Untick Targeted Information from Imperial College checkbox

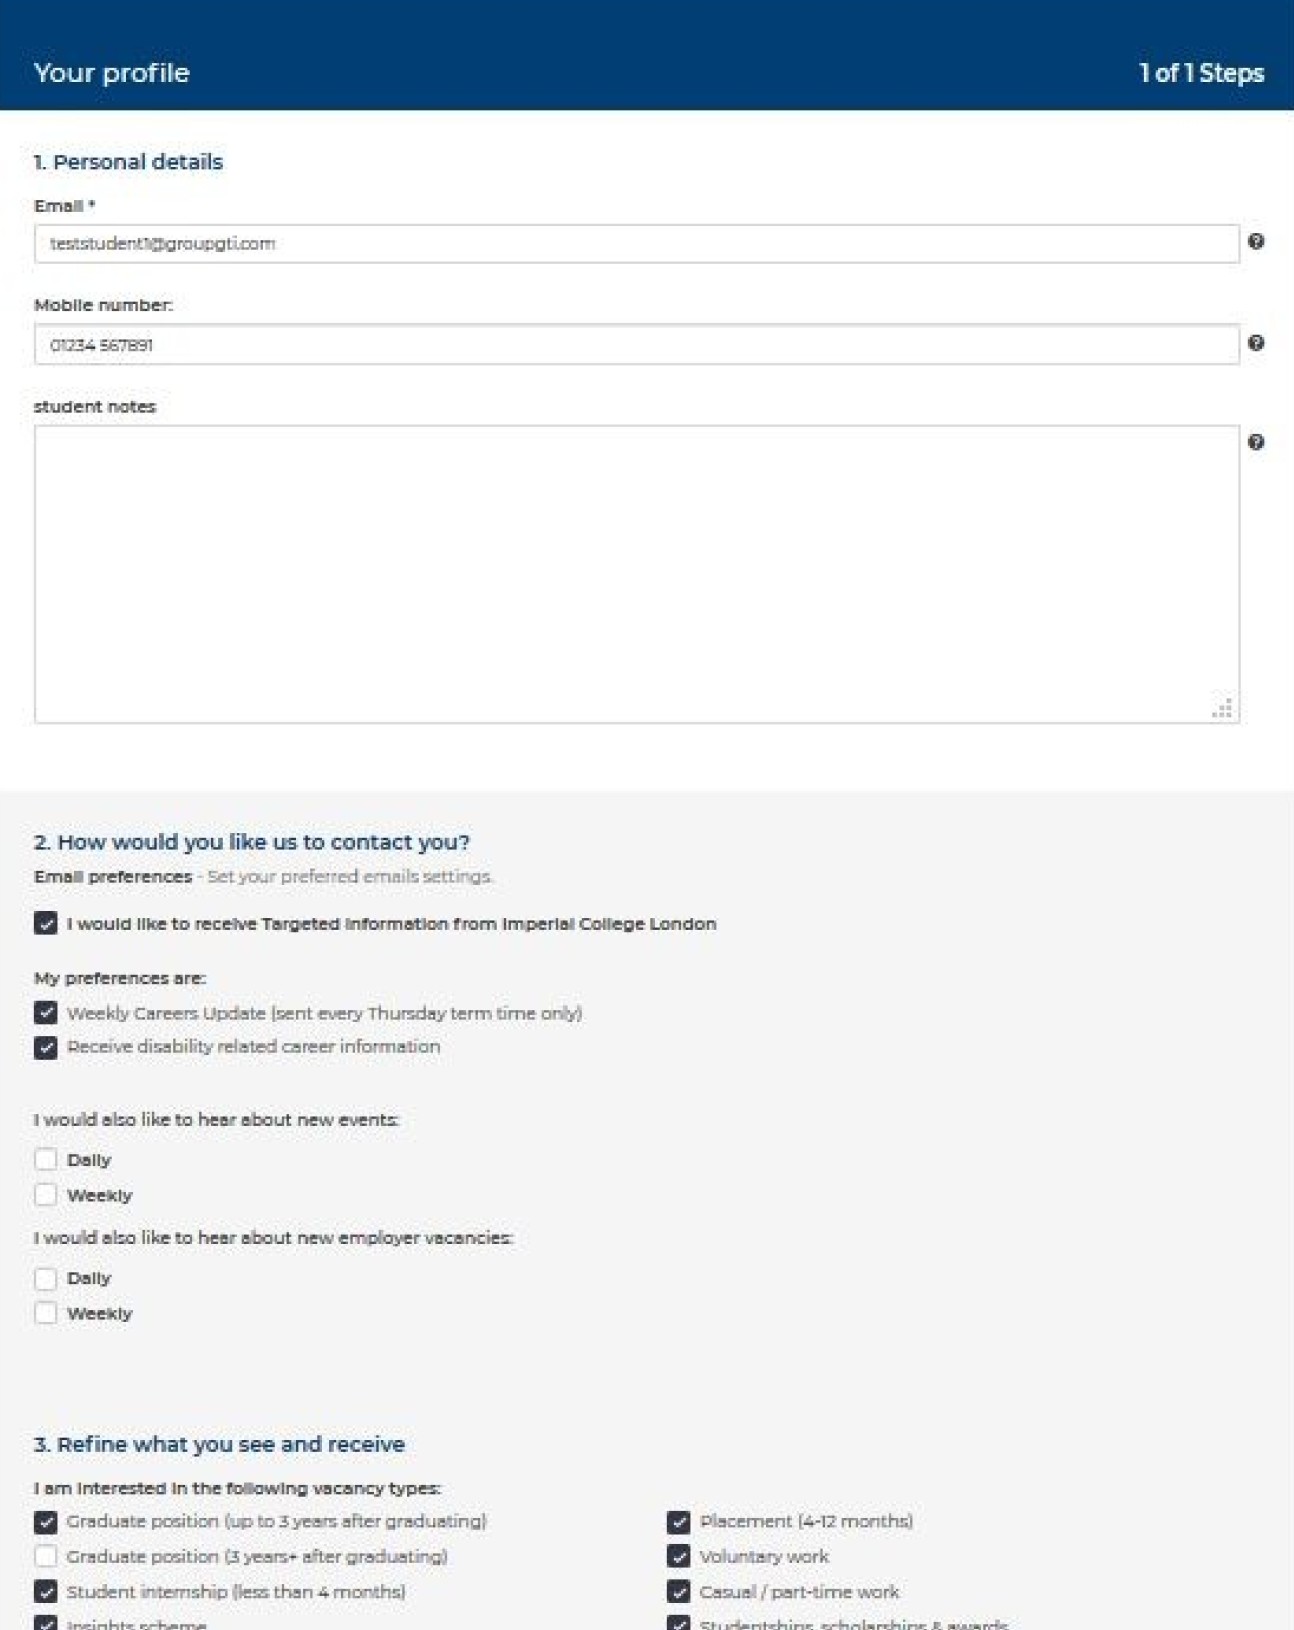[x=46, y=923]
